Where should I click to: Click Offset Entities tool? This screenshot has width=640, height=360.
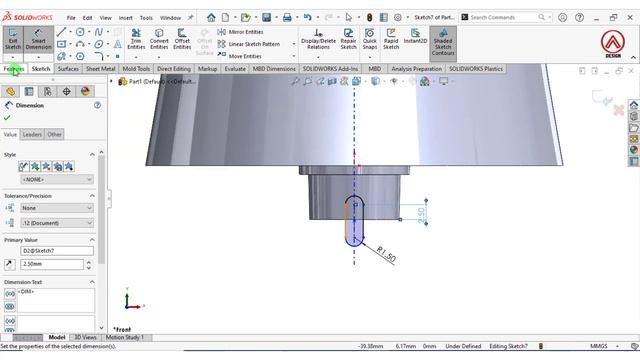point(182,39)
